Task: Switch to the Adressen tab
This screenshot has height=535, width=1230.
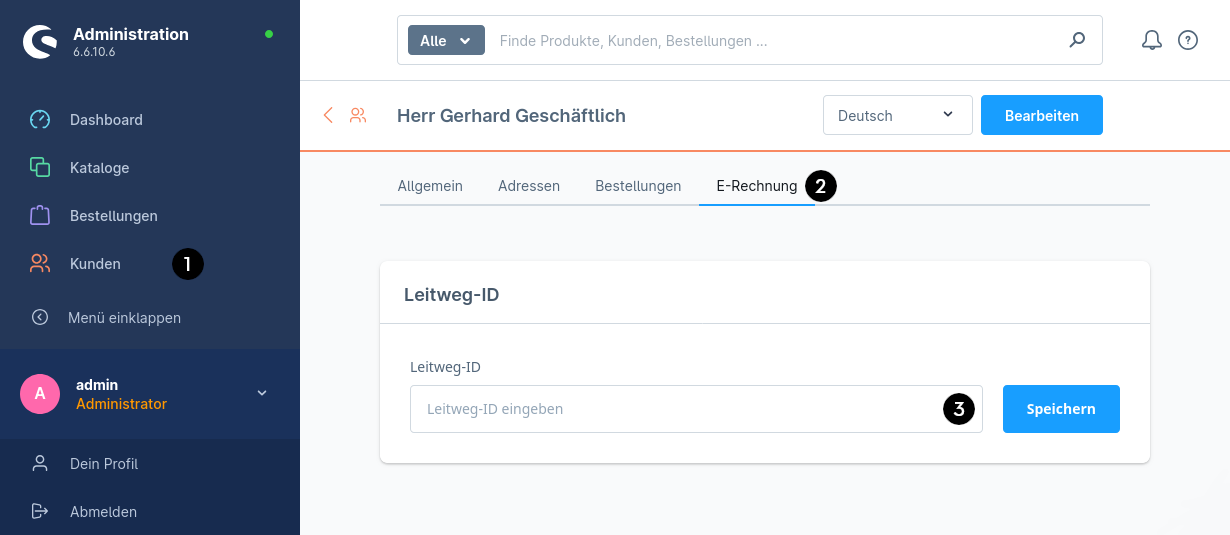Action: click(529, 186)
